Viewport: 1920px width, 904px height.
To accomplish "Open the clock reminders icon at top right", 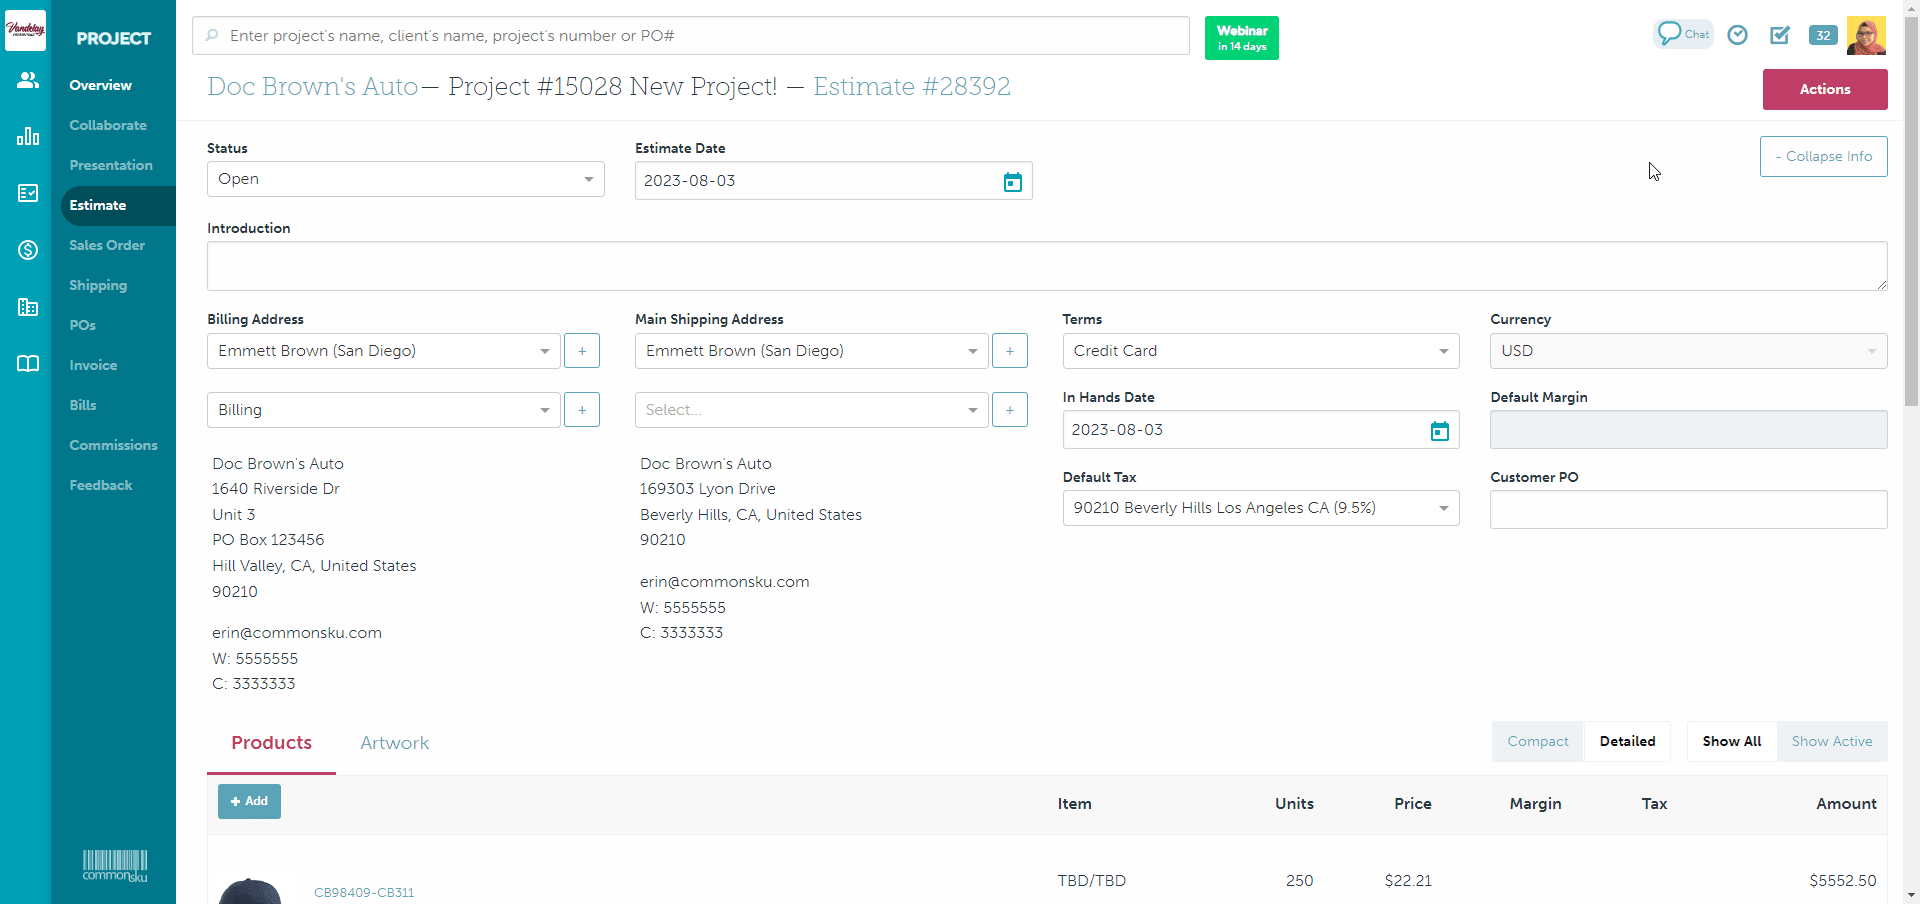I will pos(1737,34).
